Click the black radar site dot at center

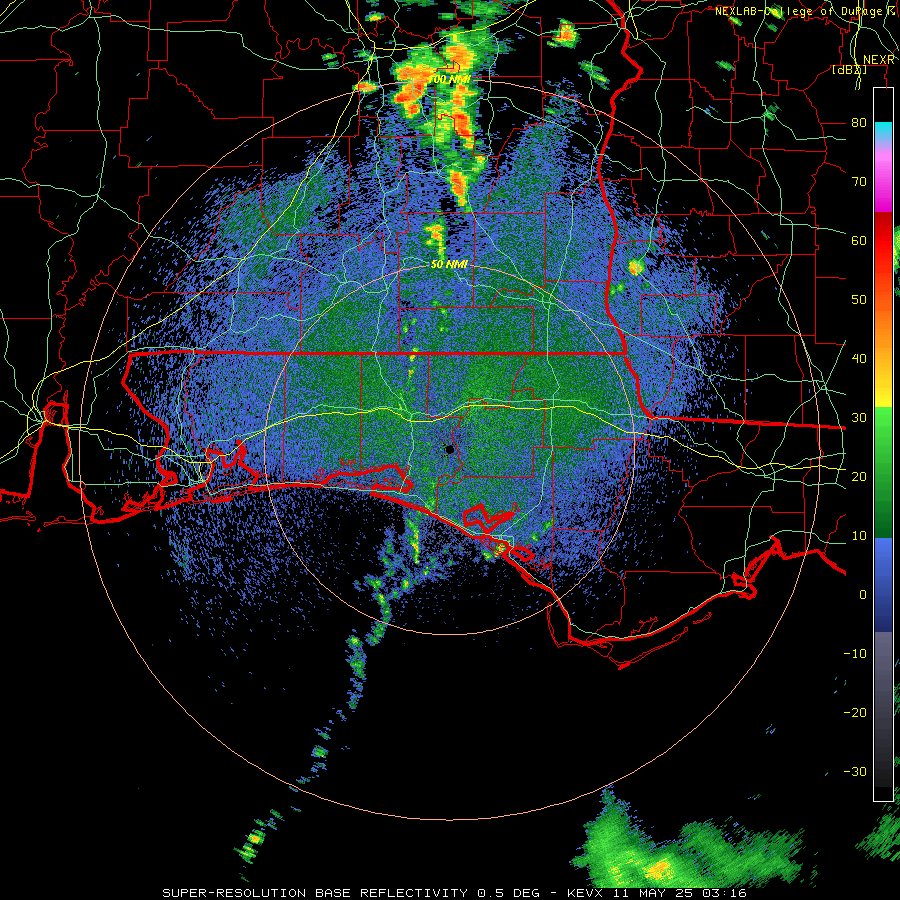(449, 449)
